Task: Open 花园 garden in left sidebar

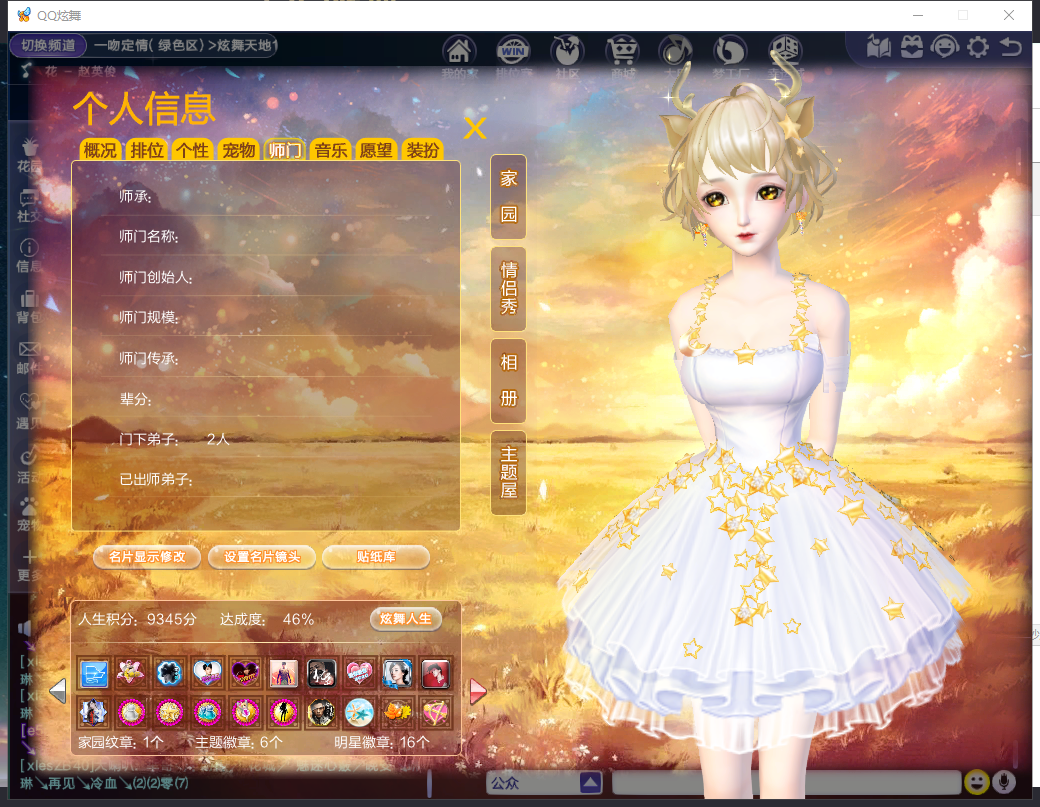Action: tap(29, 155)
